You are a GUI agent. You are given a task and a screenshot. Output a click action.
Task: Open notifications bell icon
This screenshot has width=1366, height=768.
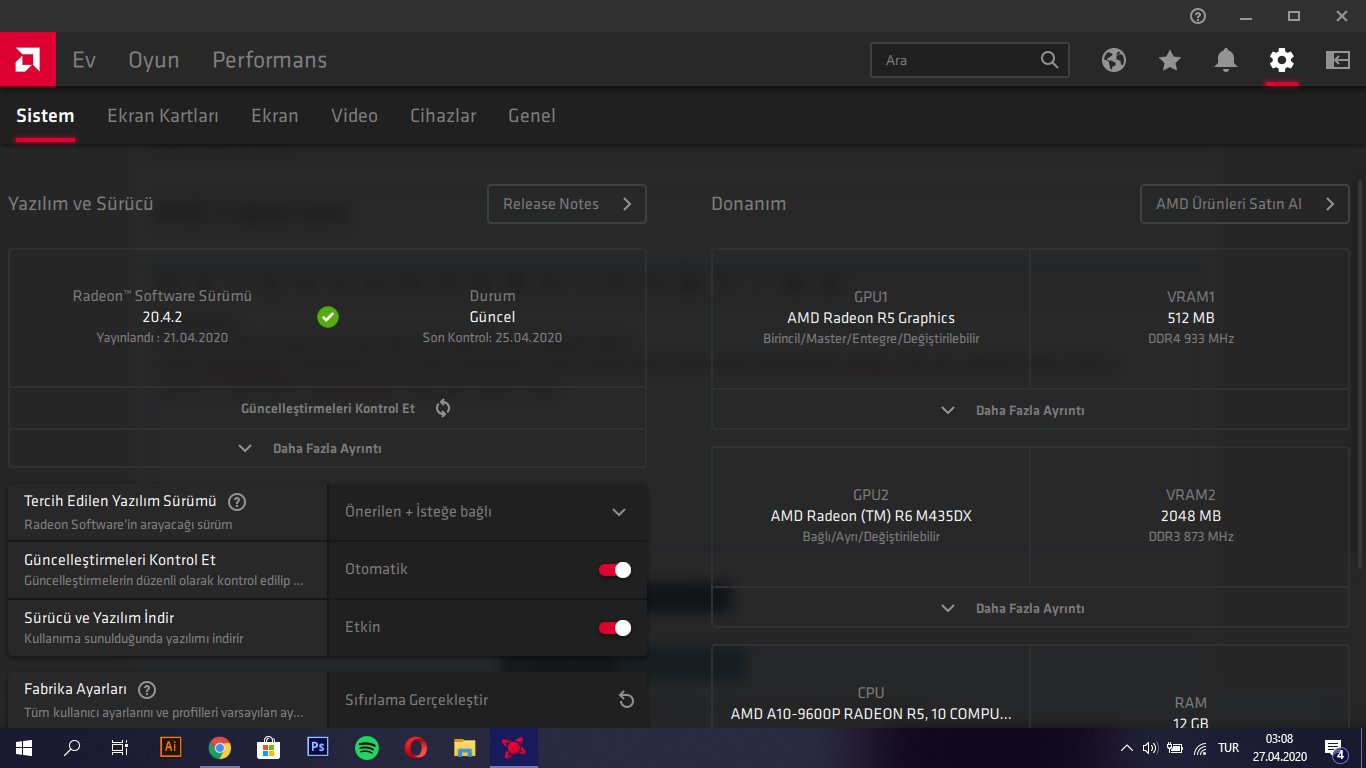(1226, 60)
